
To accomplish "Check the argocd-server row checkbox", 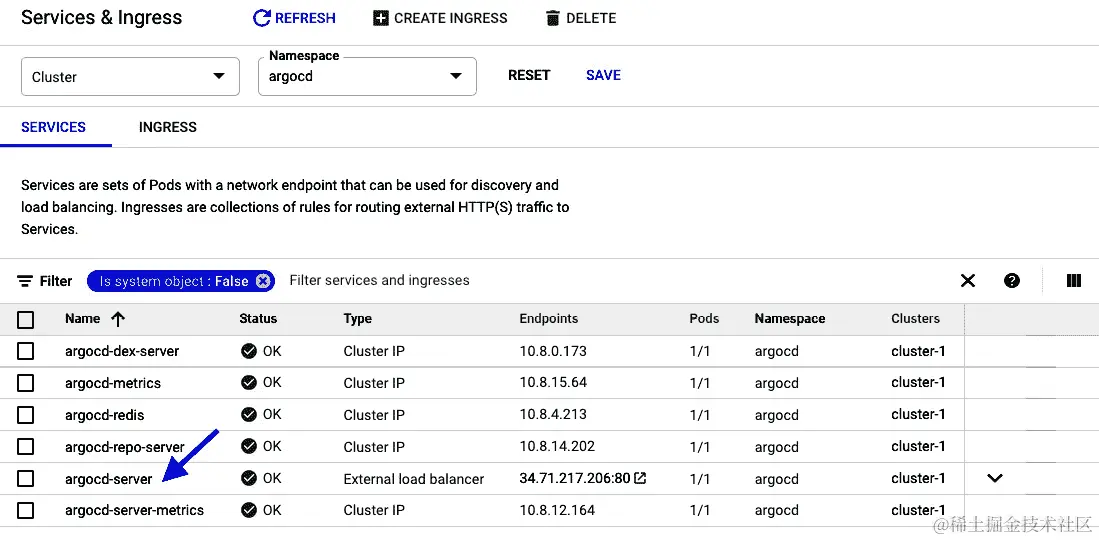I will coord(25,479).
